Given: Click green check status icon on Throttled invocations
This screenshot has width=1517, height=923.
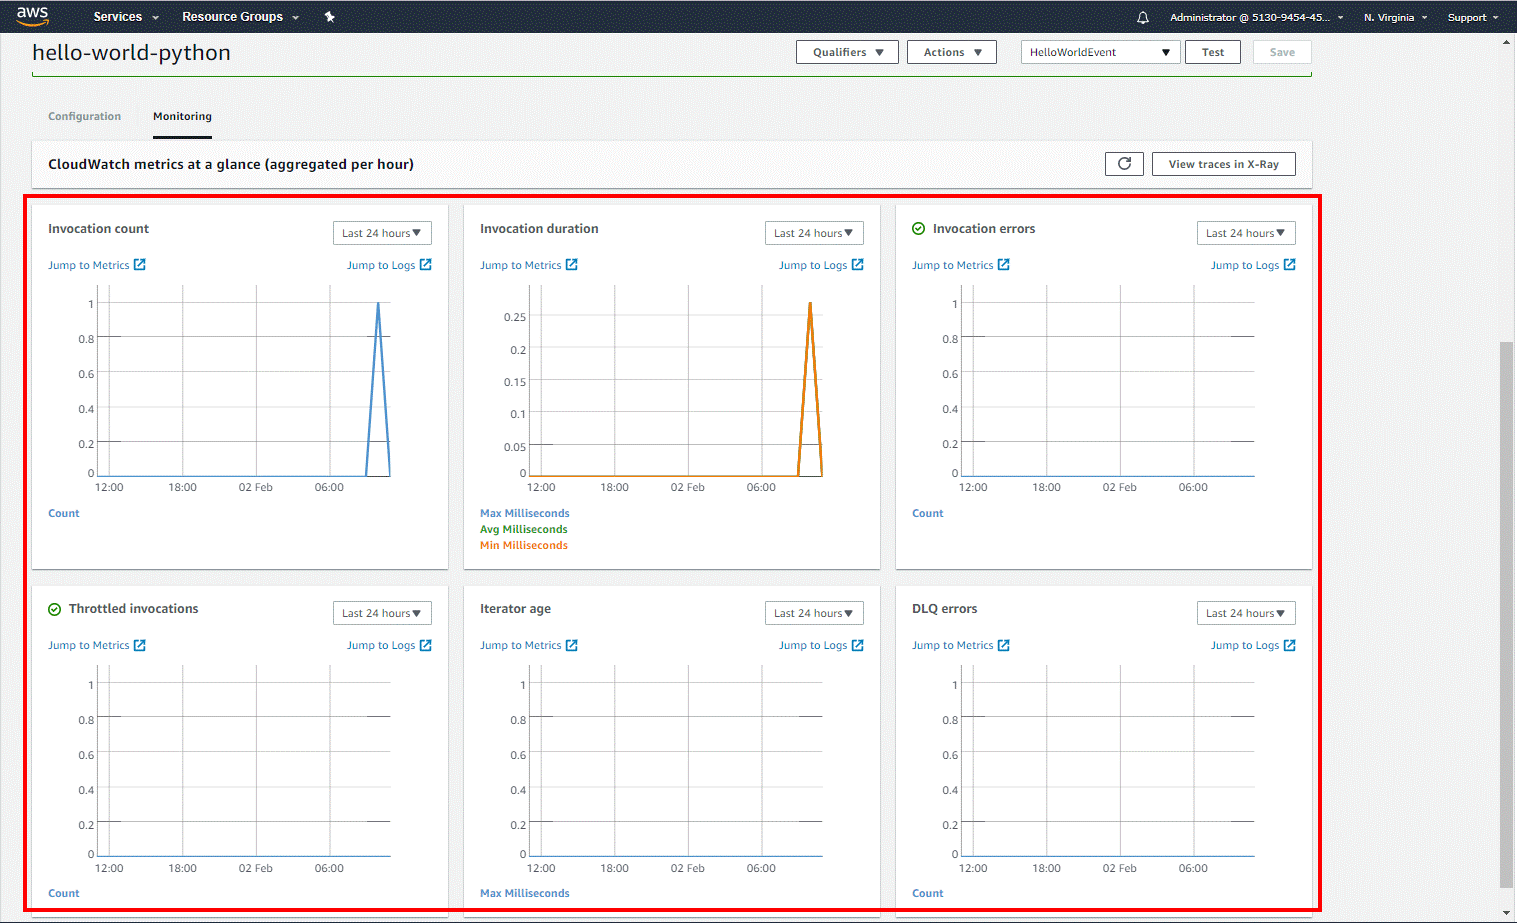Looking at the screenshot, I should (x=54, y=609).
